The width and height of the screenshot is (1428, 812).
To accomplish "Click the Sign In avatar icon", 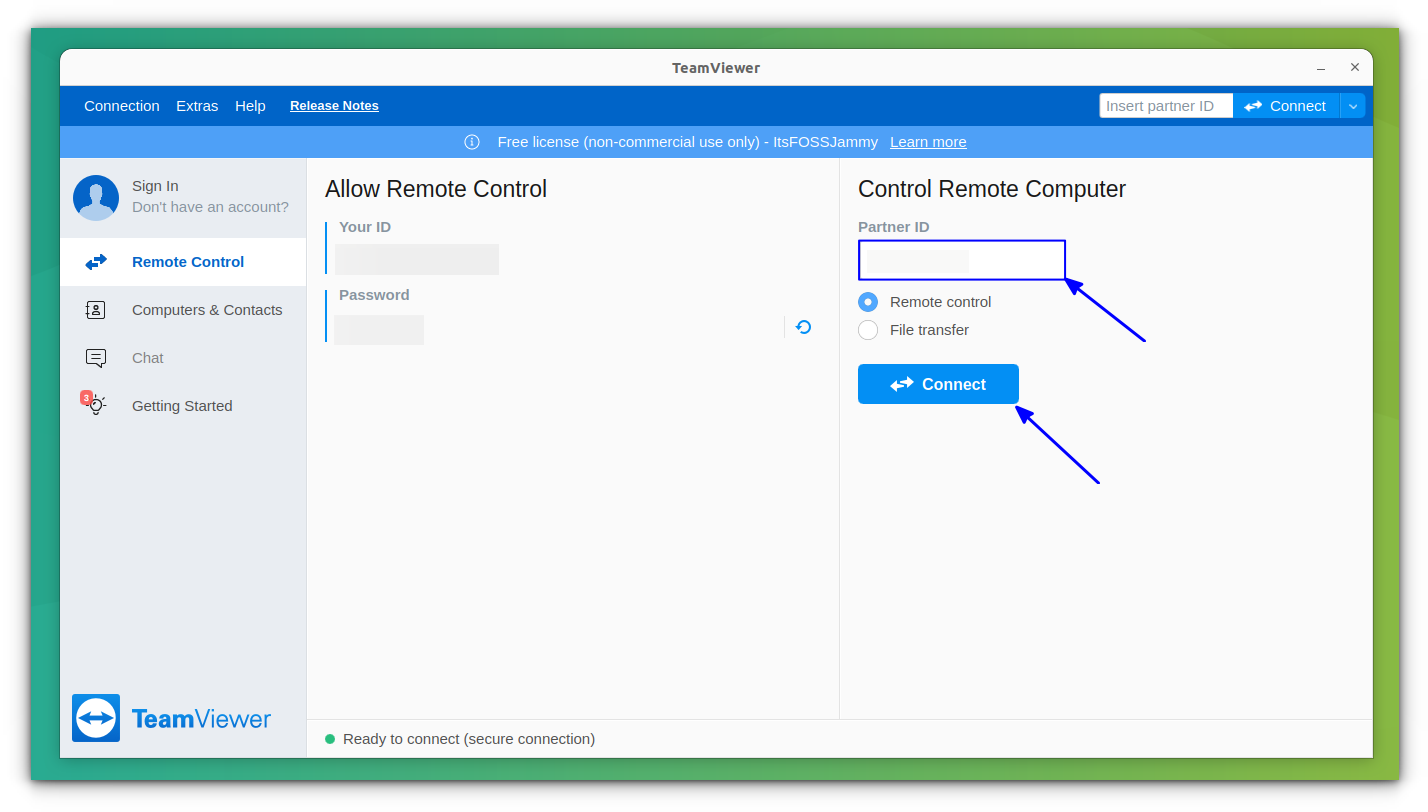I will pyautogui.click(x=96, y=197).
